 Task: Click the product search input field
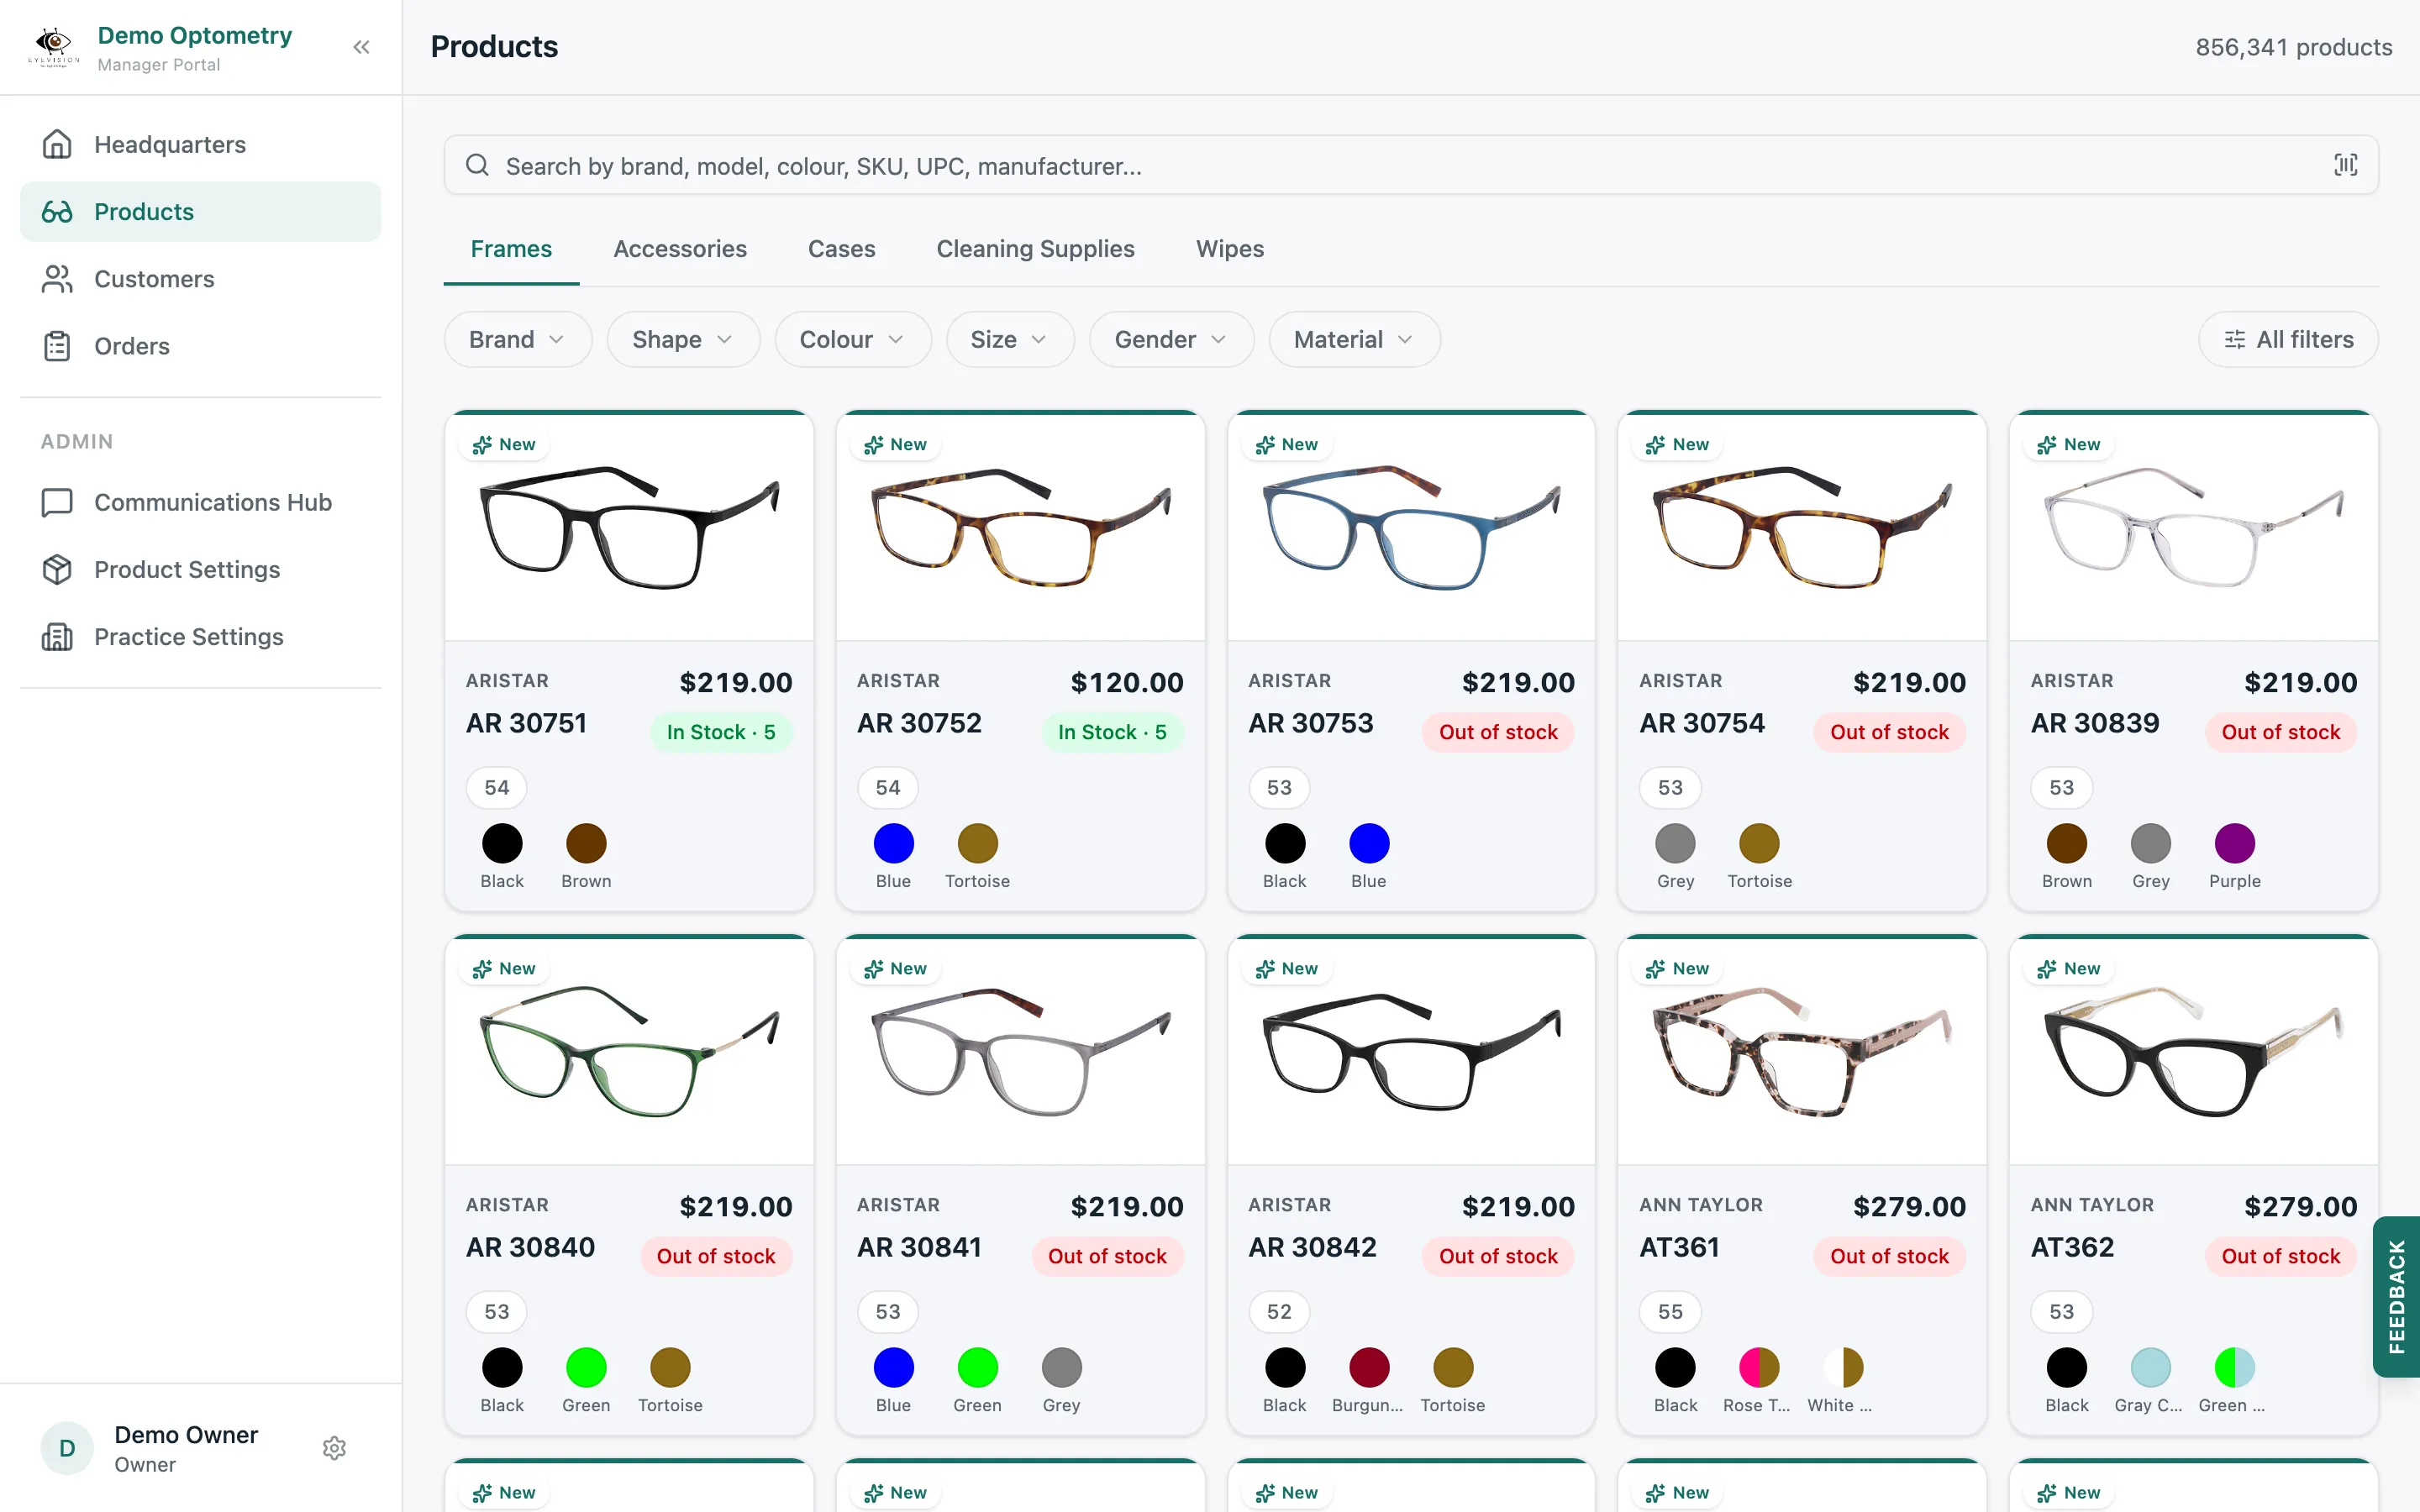(x=1411, y=165)
